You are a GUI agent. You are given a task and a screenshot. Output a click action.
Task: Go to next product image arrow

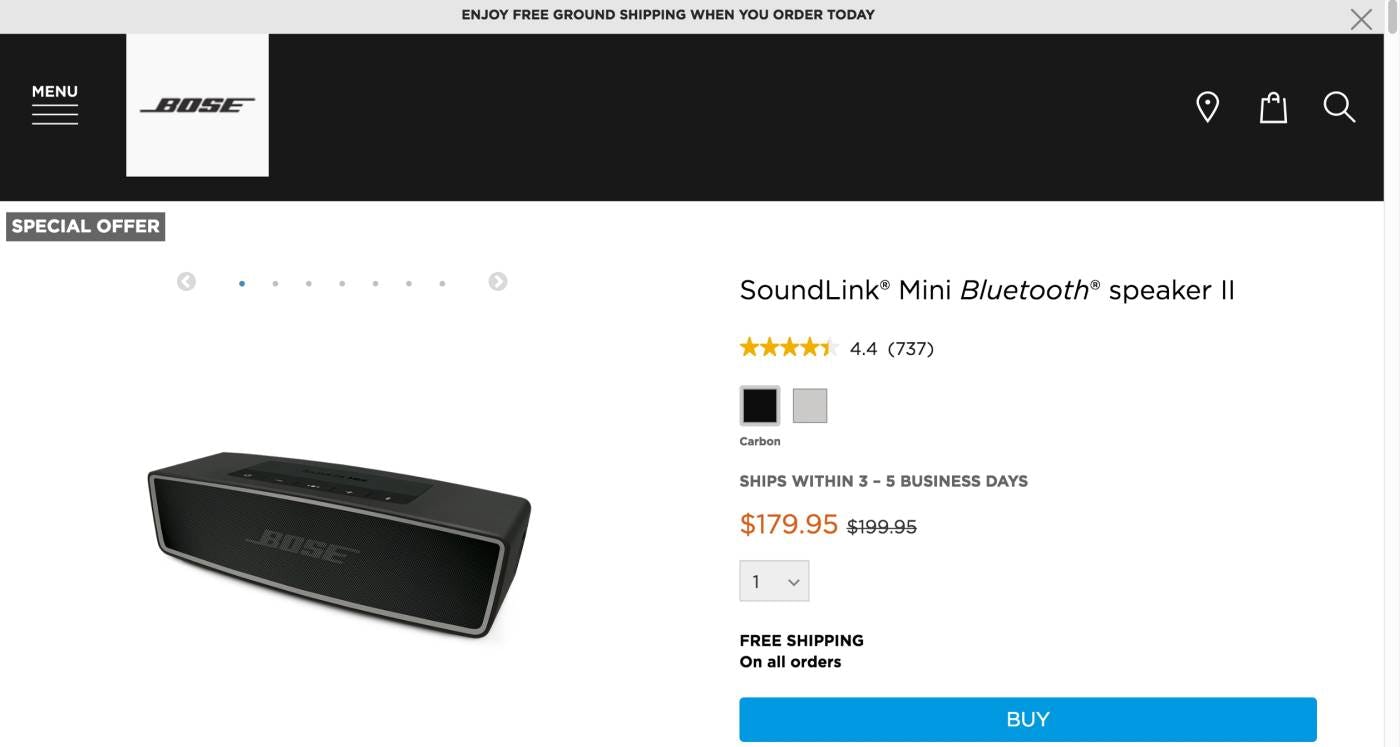[x=497, y=282]
